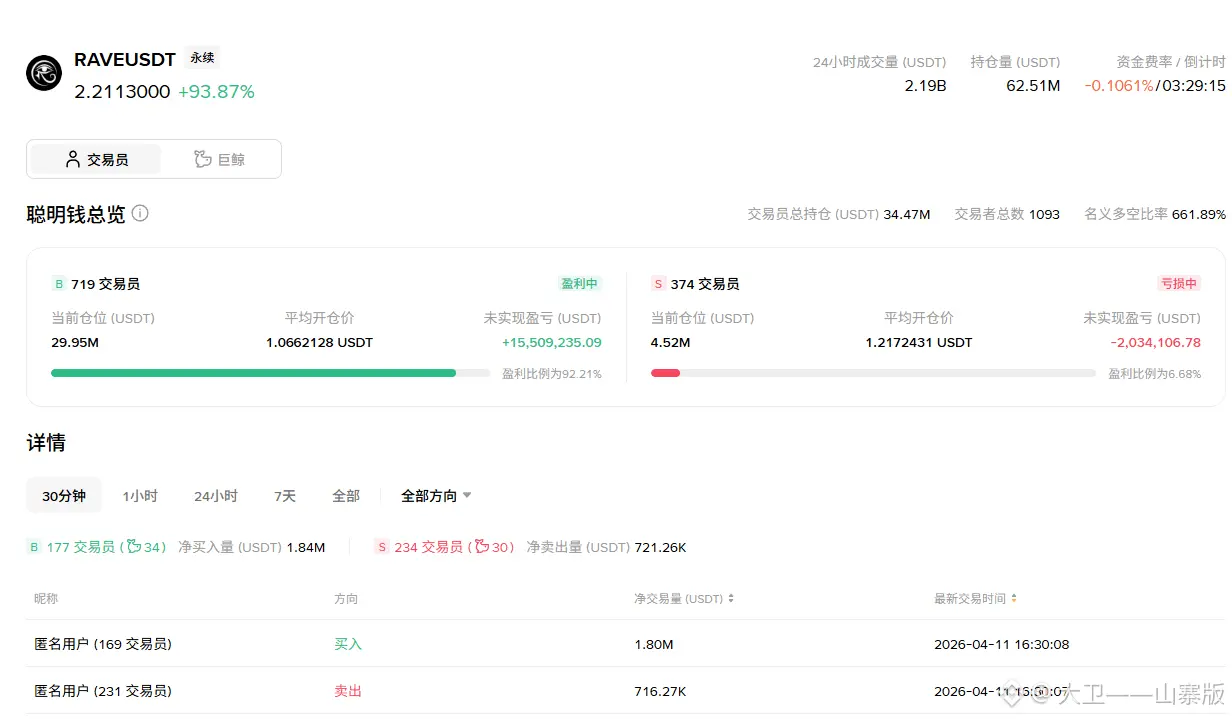The image size is (1232, 719).
Task: Click timestamp 2026-04-11 16:30:08
Action: pyautogui.click(x=1001, y=644)
